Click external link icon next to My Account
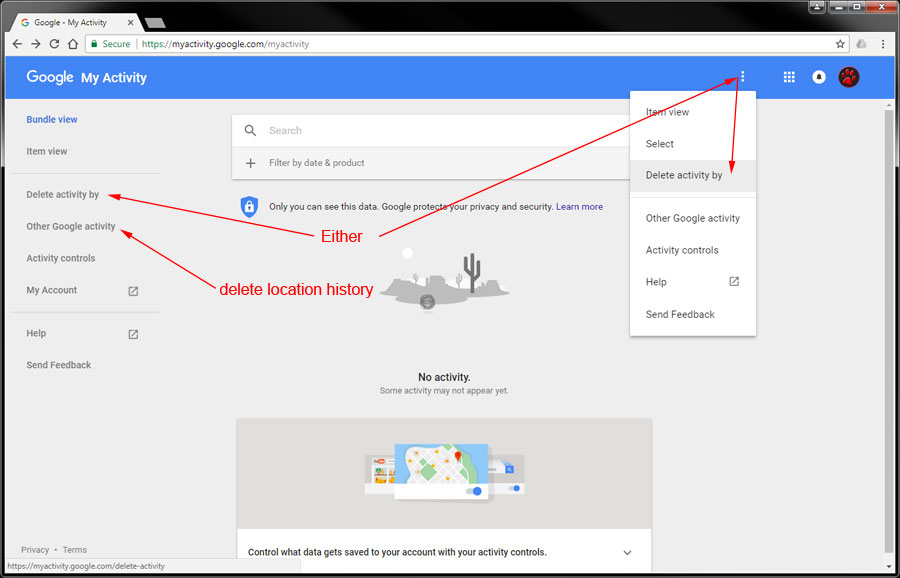Image resolution: width=900 pixels, height=578 pixels. click(x=133, y=291)
